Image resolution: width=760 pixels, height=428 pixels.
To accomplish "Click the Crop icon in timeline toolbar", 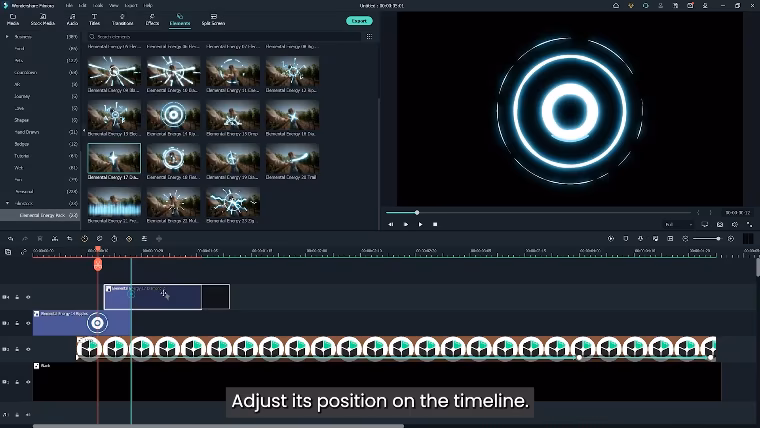I will [70, 238].
